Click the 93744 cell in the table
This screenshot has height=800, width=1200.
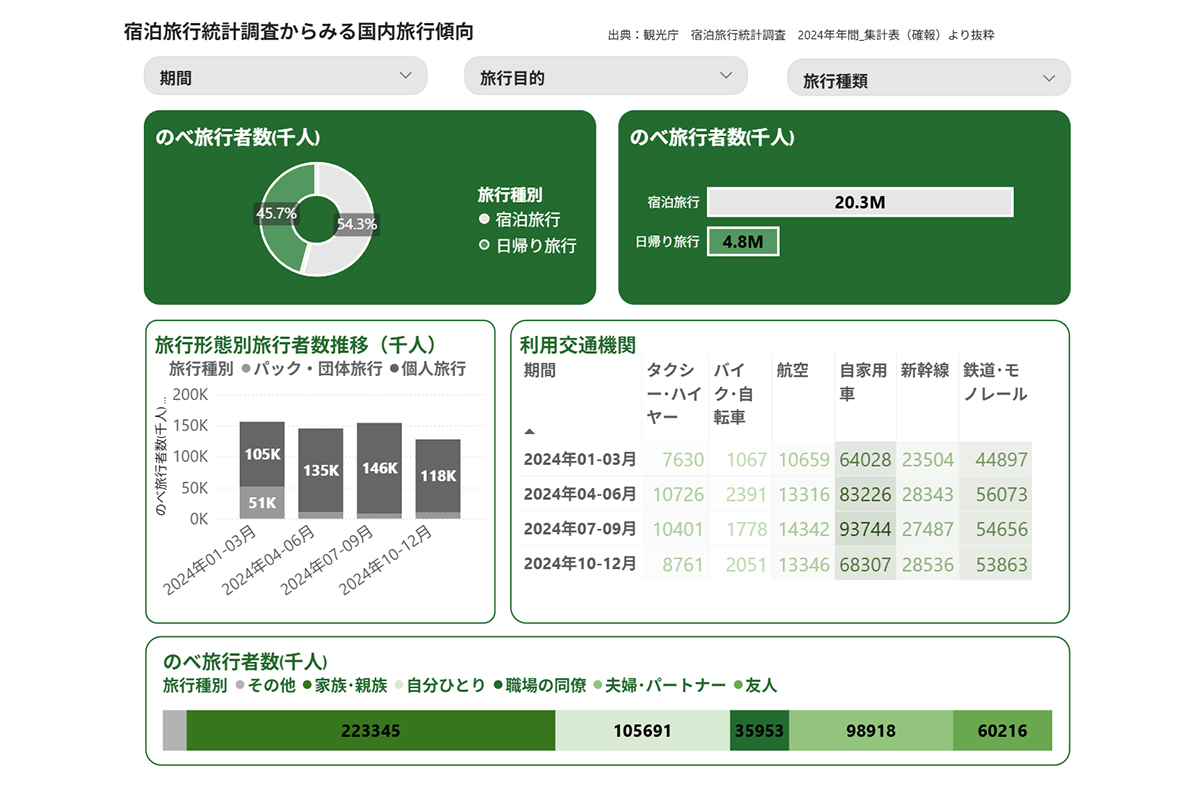click(864, 529)
